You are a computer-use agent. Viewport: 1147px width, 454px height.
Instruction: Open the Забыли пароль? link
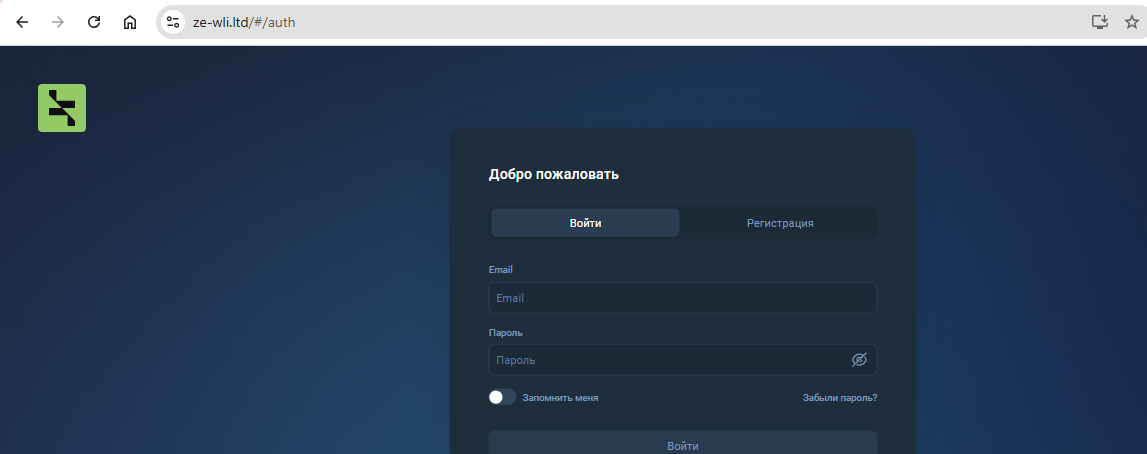coord(840,398)
